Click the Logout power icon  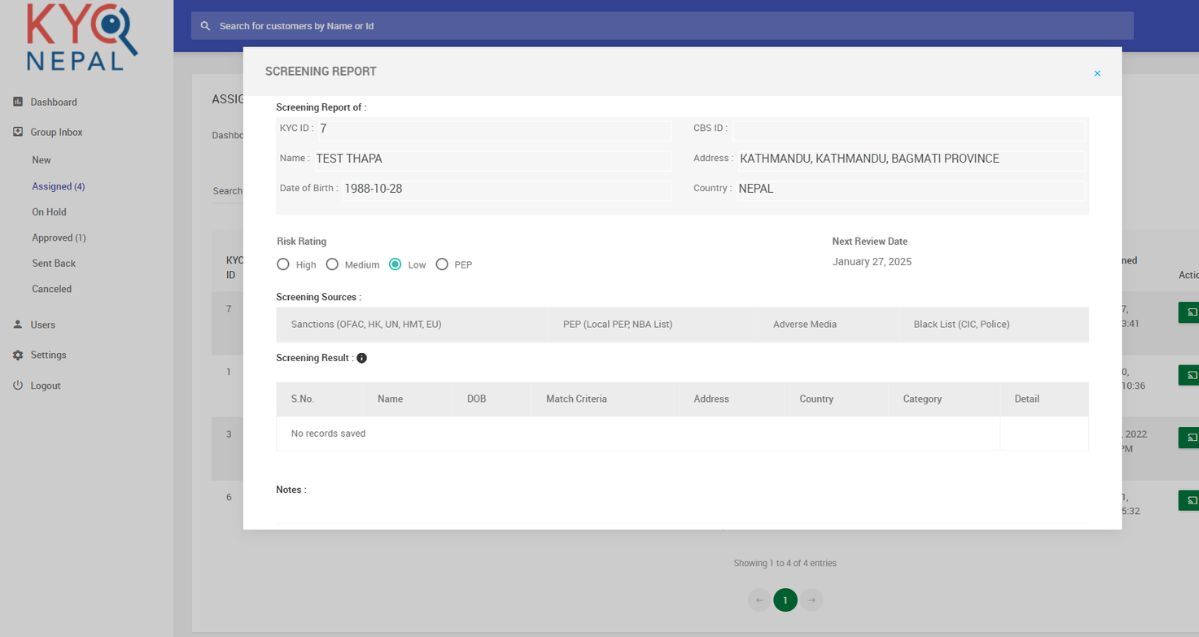18,386
